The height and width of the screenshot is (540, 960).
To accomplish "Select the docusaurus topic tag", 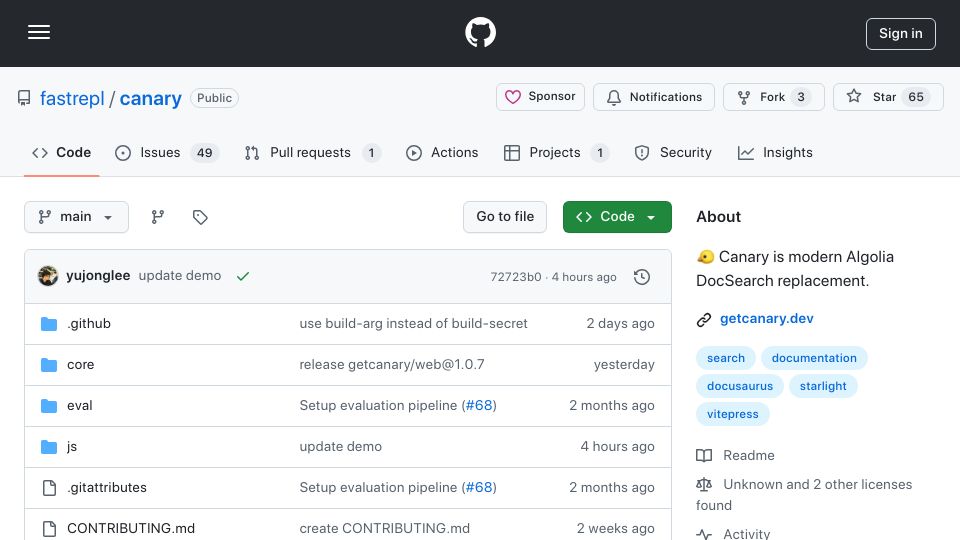I will [740, 386].
